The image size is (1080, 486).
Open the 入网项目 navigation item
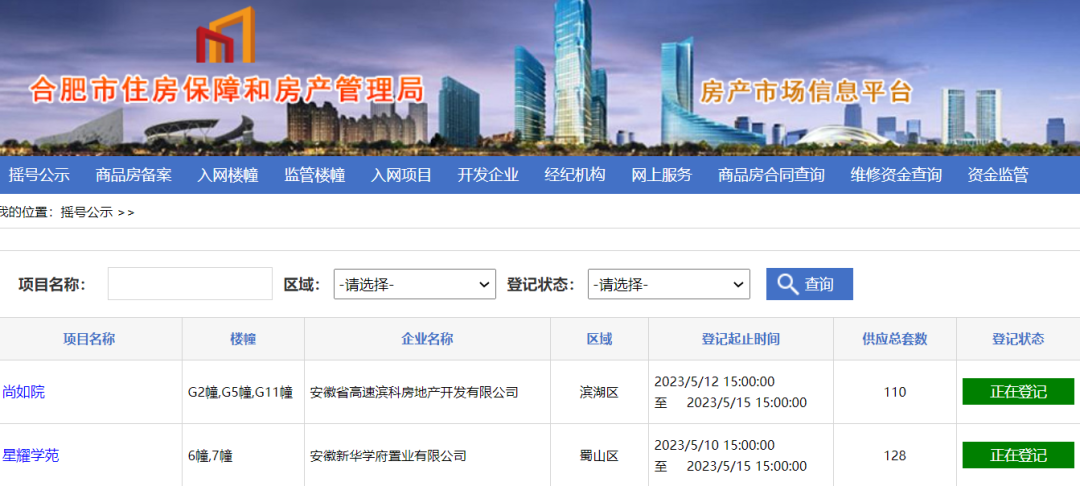pyautogui.click(x=401, y=175)
